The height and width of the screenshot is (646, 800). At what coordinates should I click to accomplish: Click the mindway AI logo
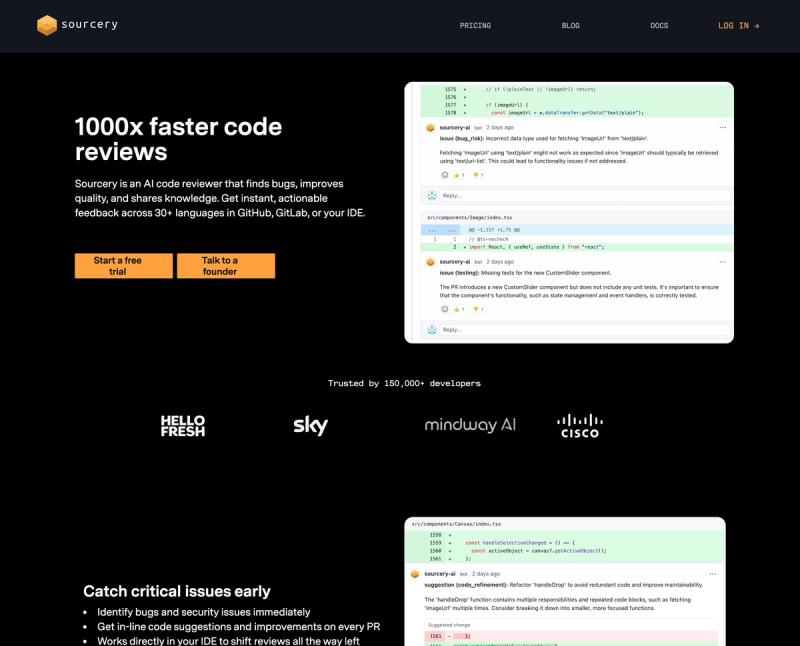point(470,425)
